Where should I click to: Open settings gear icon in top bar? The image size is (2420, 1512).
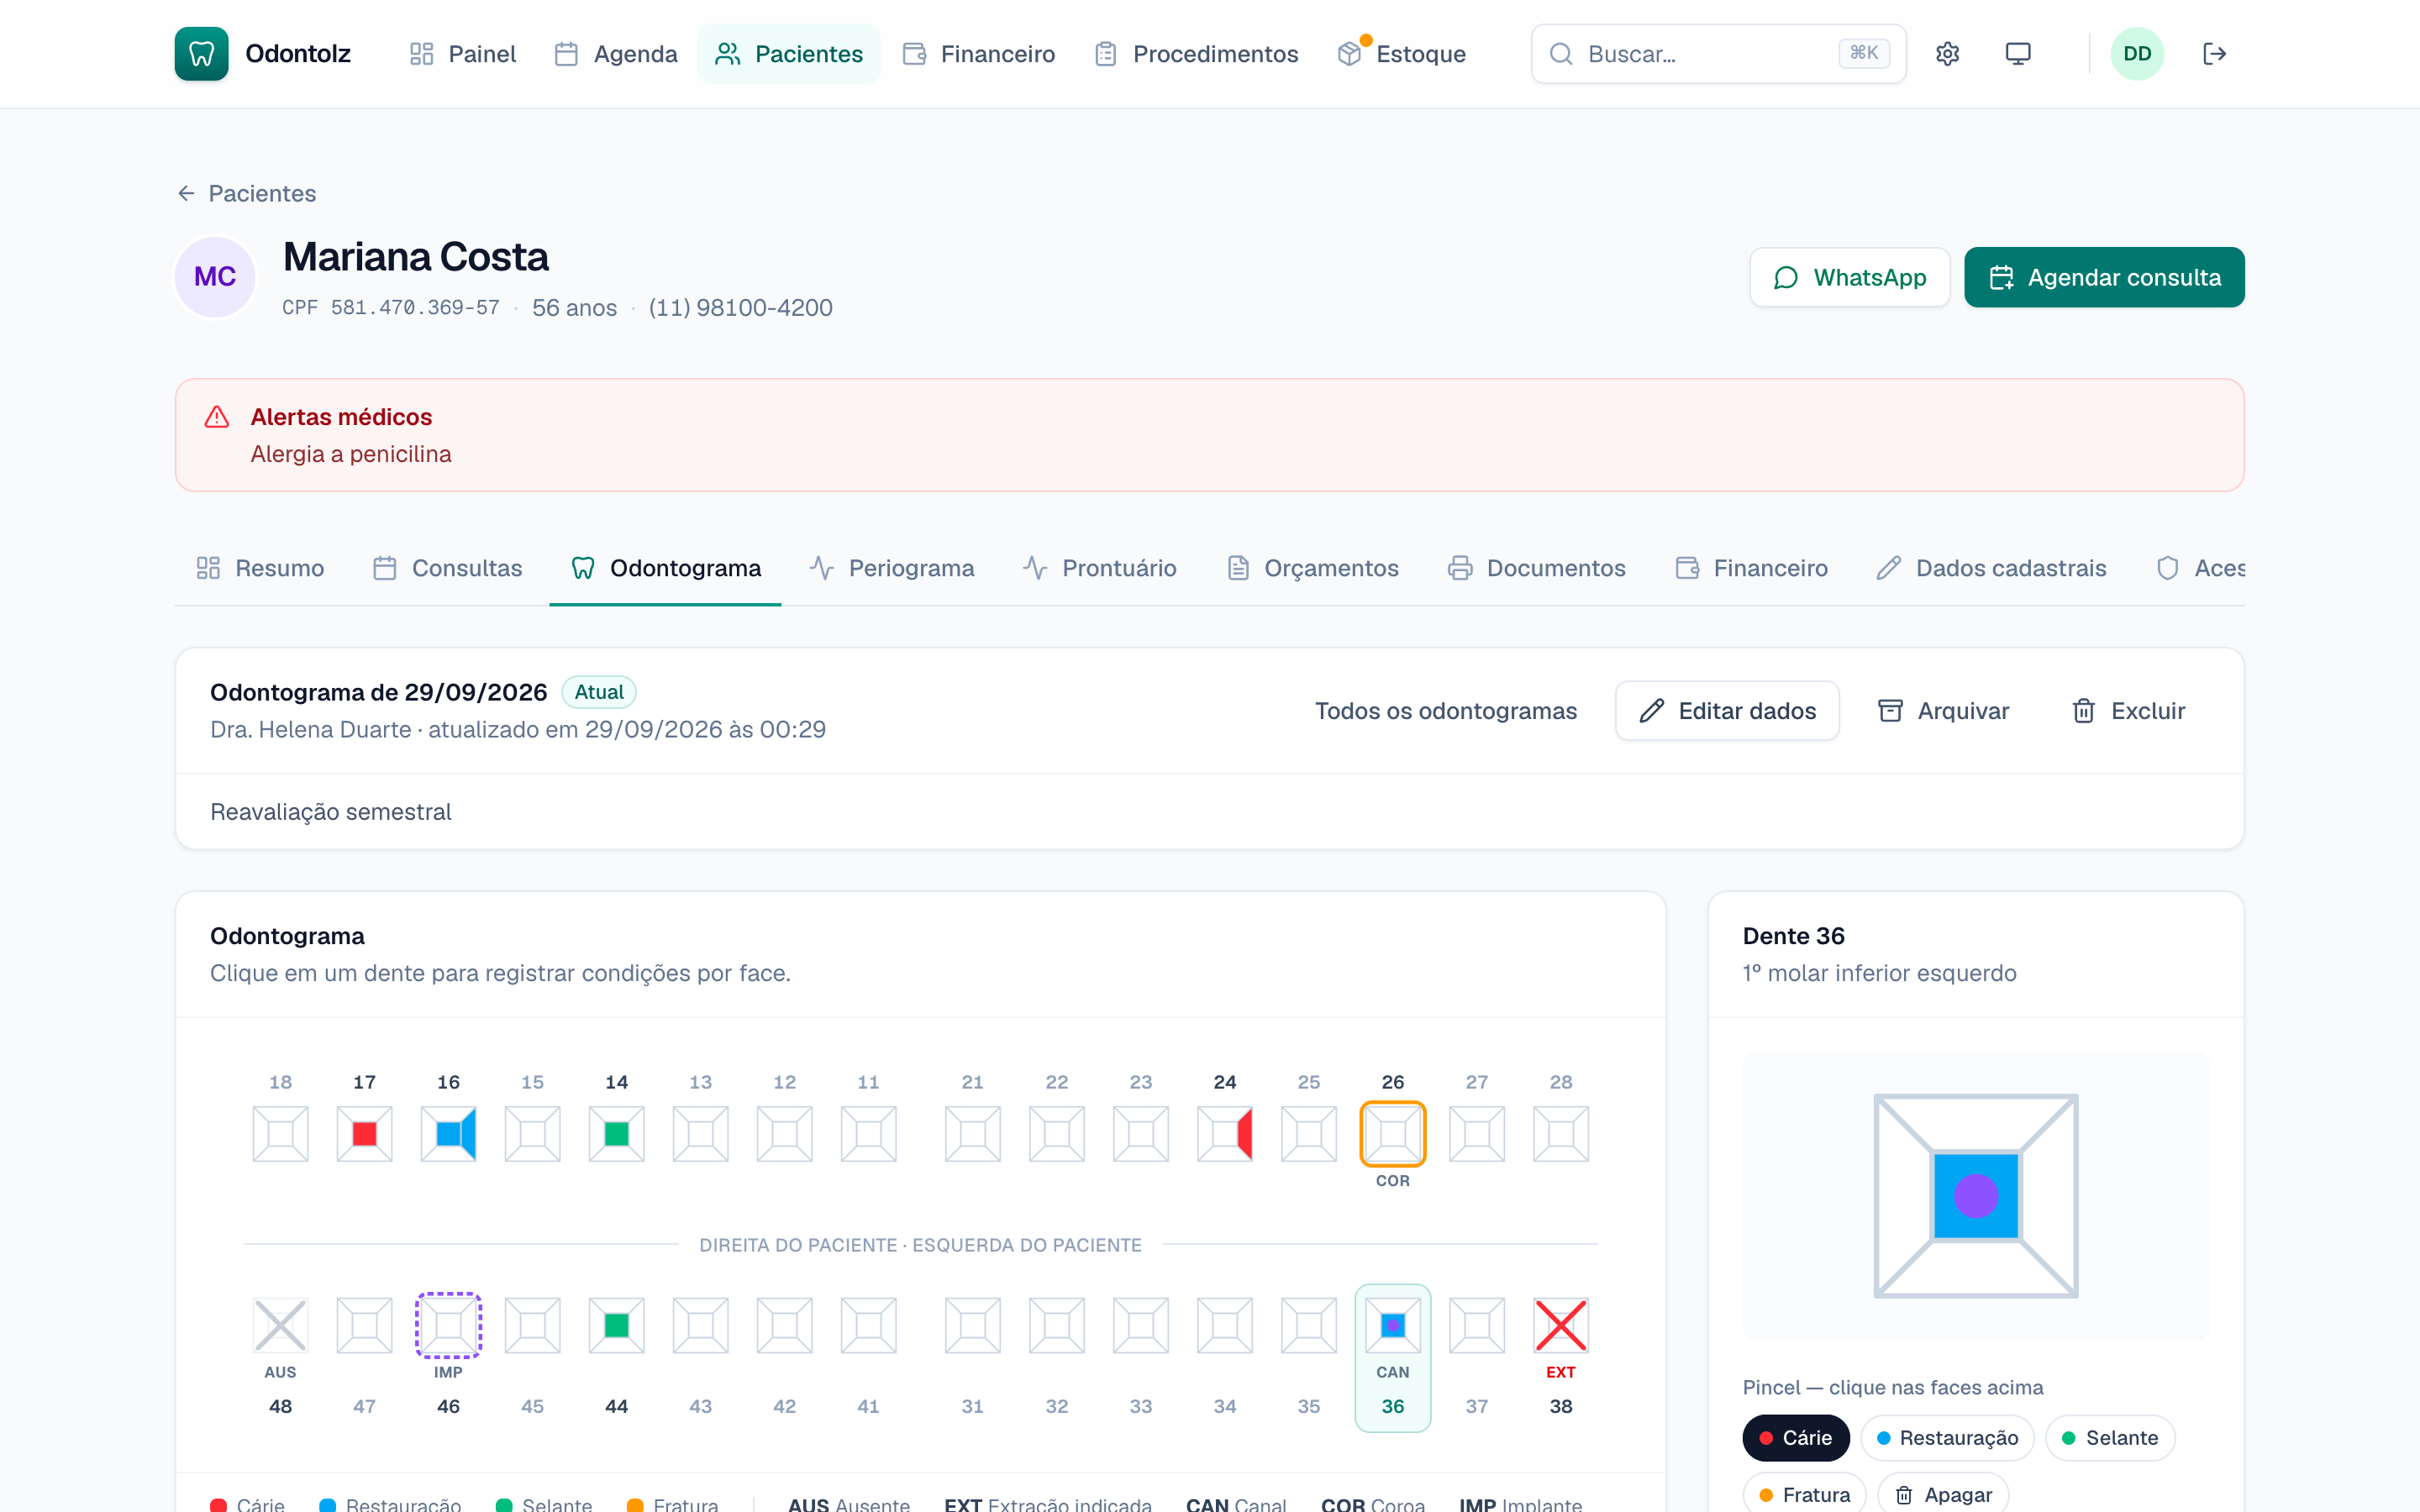click(1946, 54)
